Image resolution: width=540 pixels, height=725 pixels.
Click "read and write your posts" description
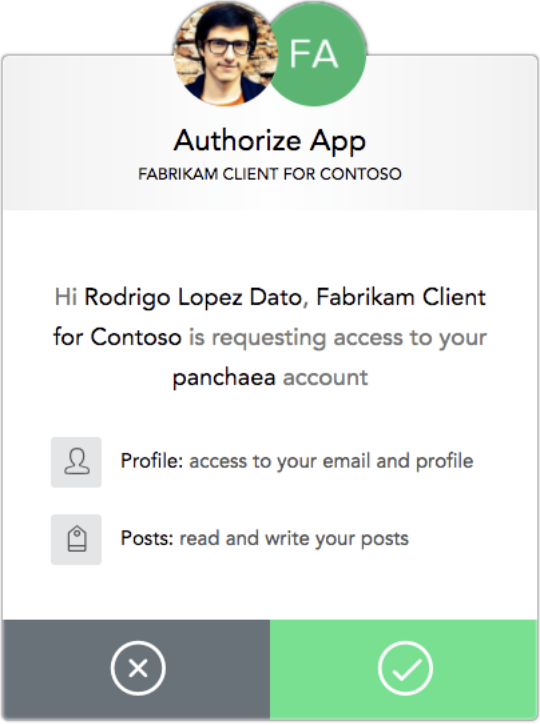294,539
